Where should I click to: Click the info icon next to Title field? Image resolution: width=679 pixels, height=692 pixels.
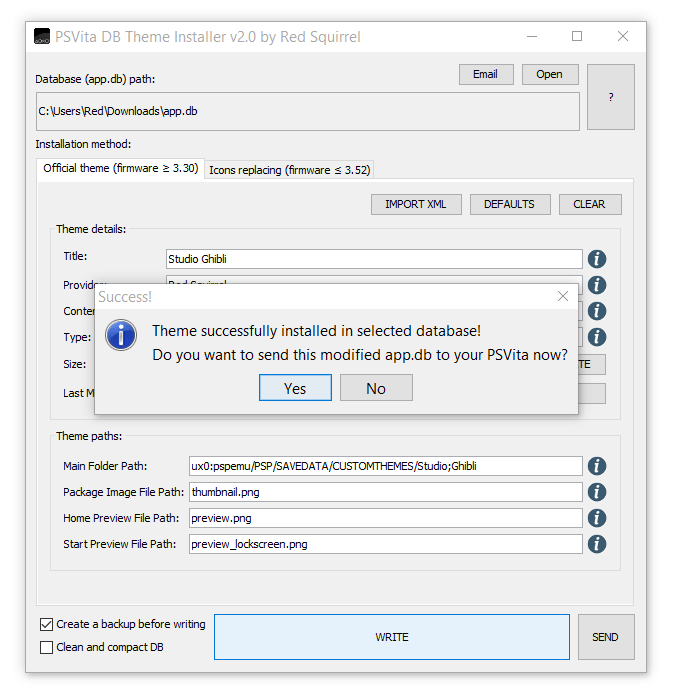pos(597,259)
